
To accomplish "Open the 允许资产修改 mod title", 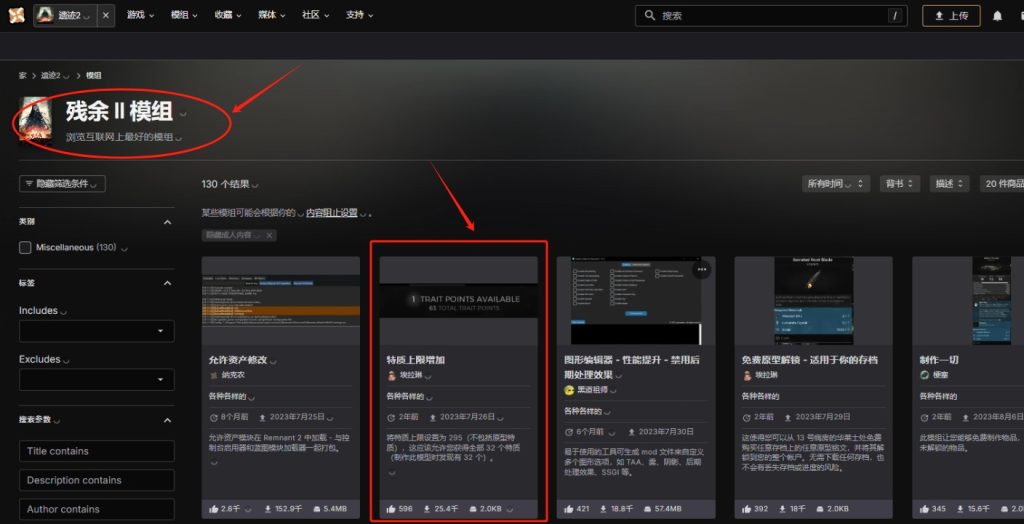I will (x=238, y=360).
